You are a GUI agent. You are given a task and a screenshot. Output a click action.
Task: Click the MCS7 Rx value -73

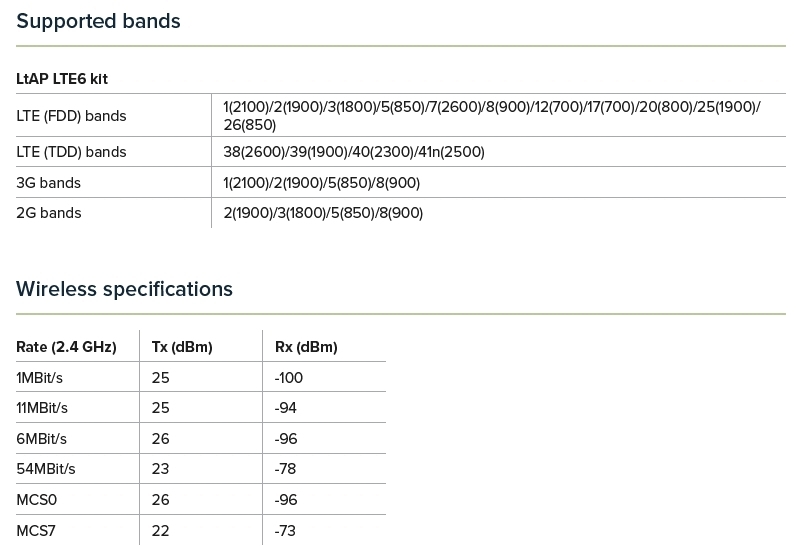[x=285, y=531]
